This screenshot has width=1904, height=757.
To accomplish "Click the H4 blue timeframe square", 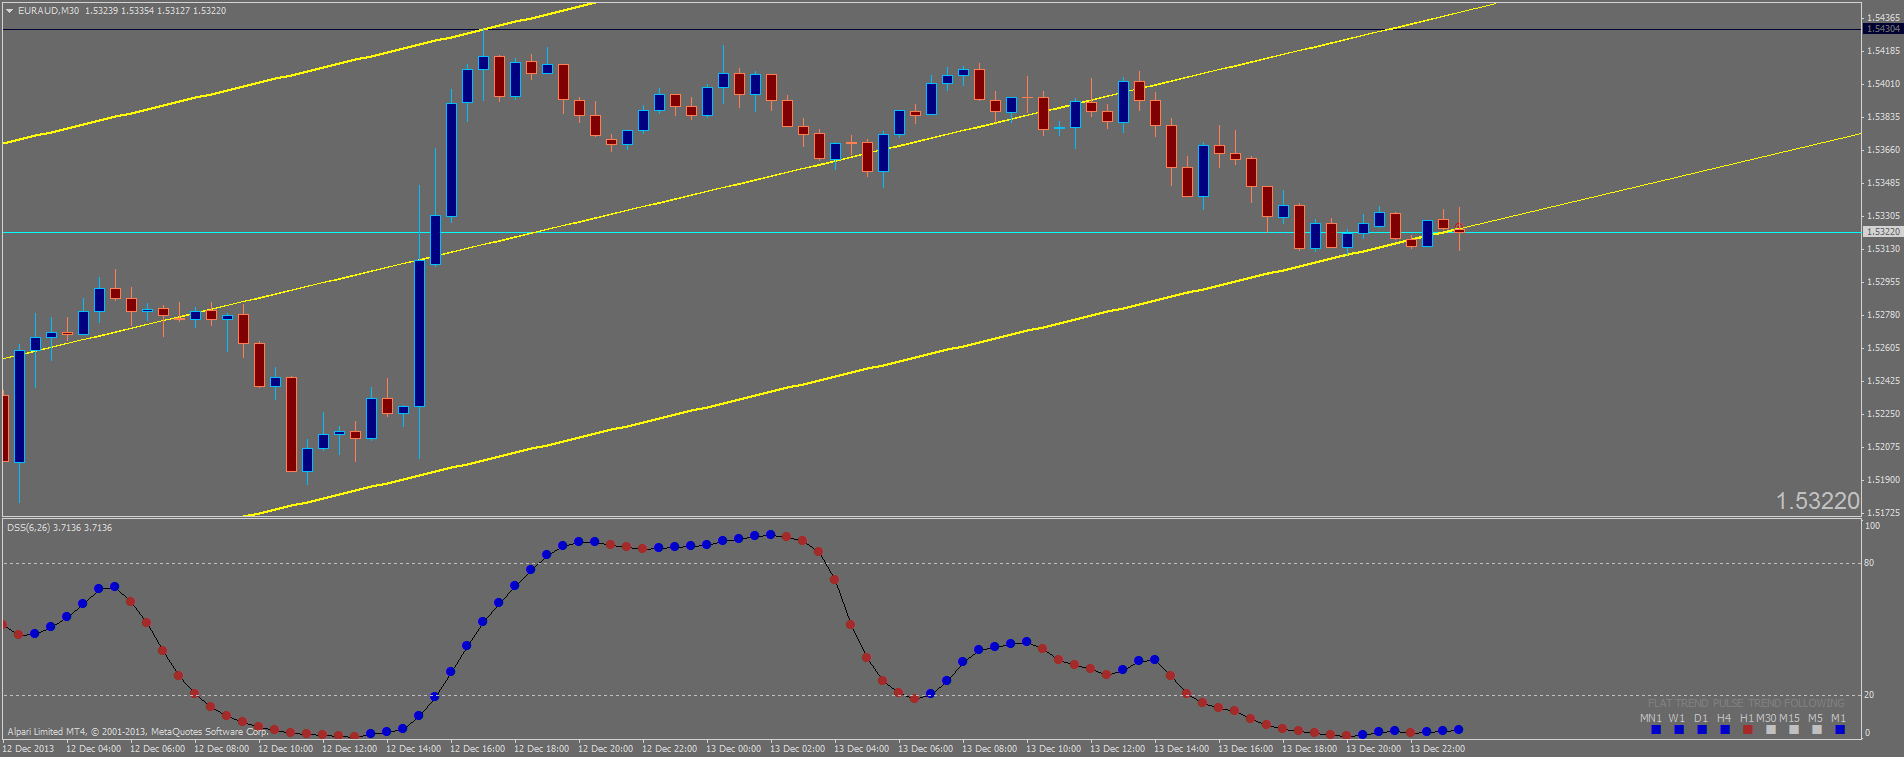I will coord(1725,730).
